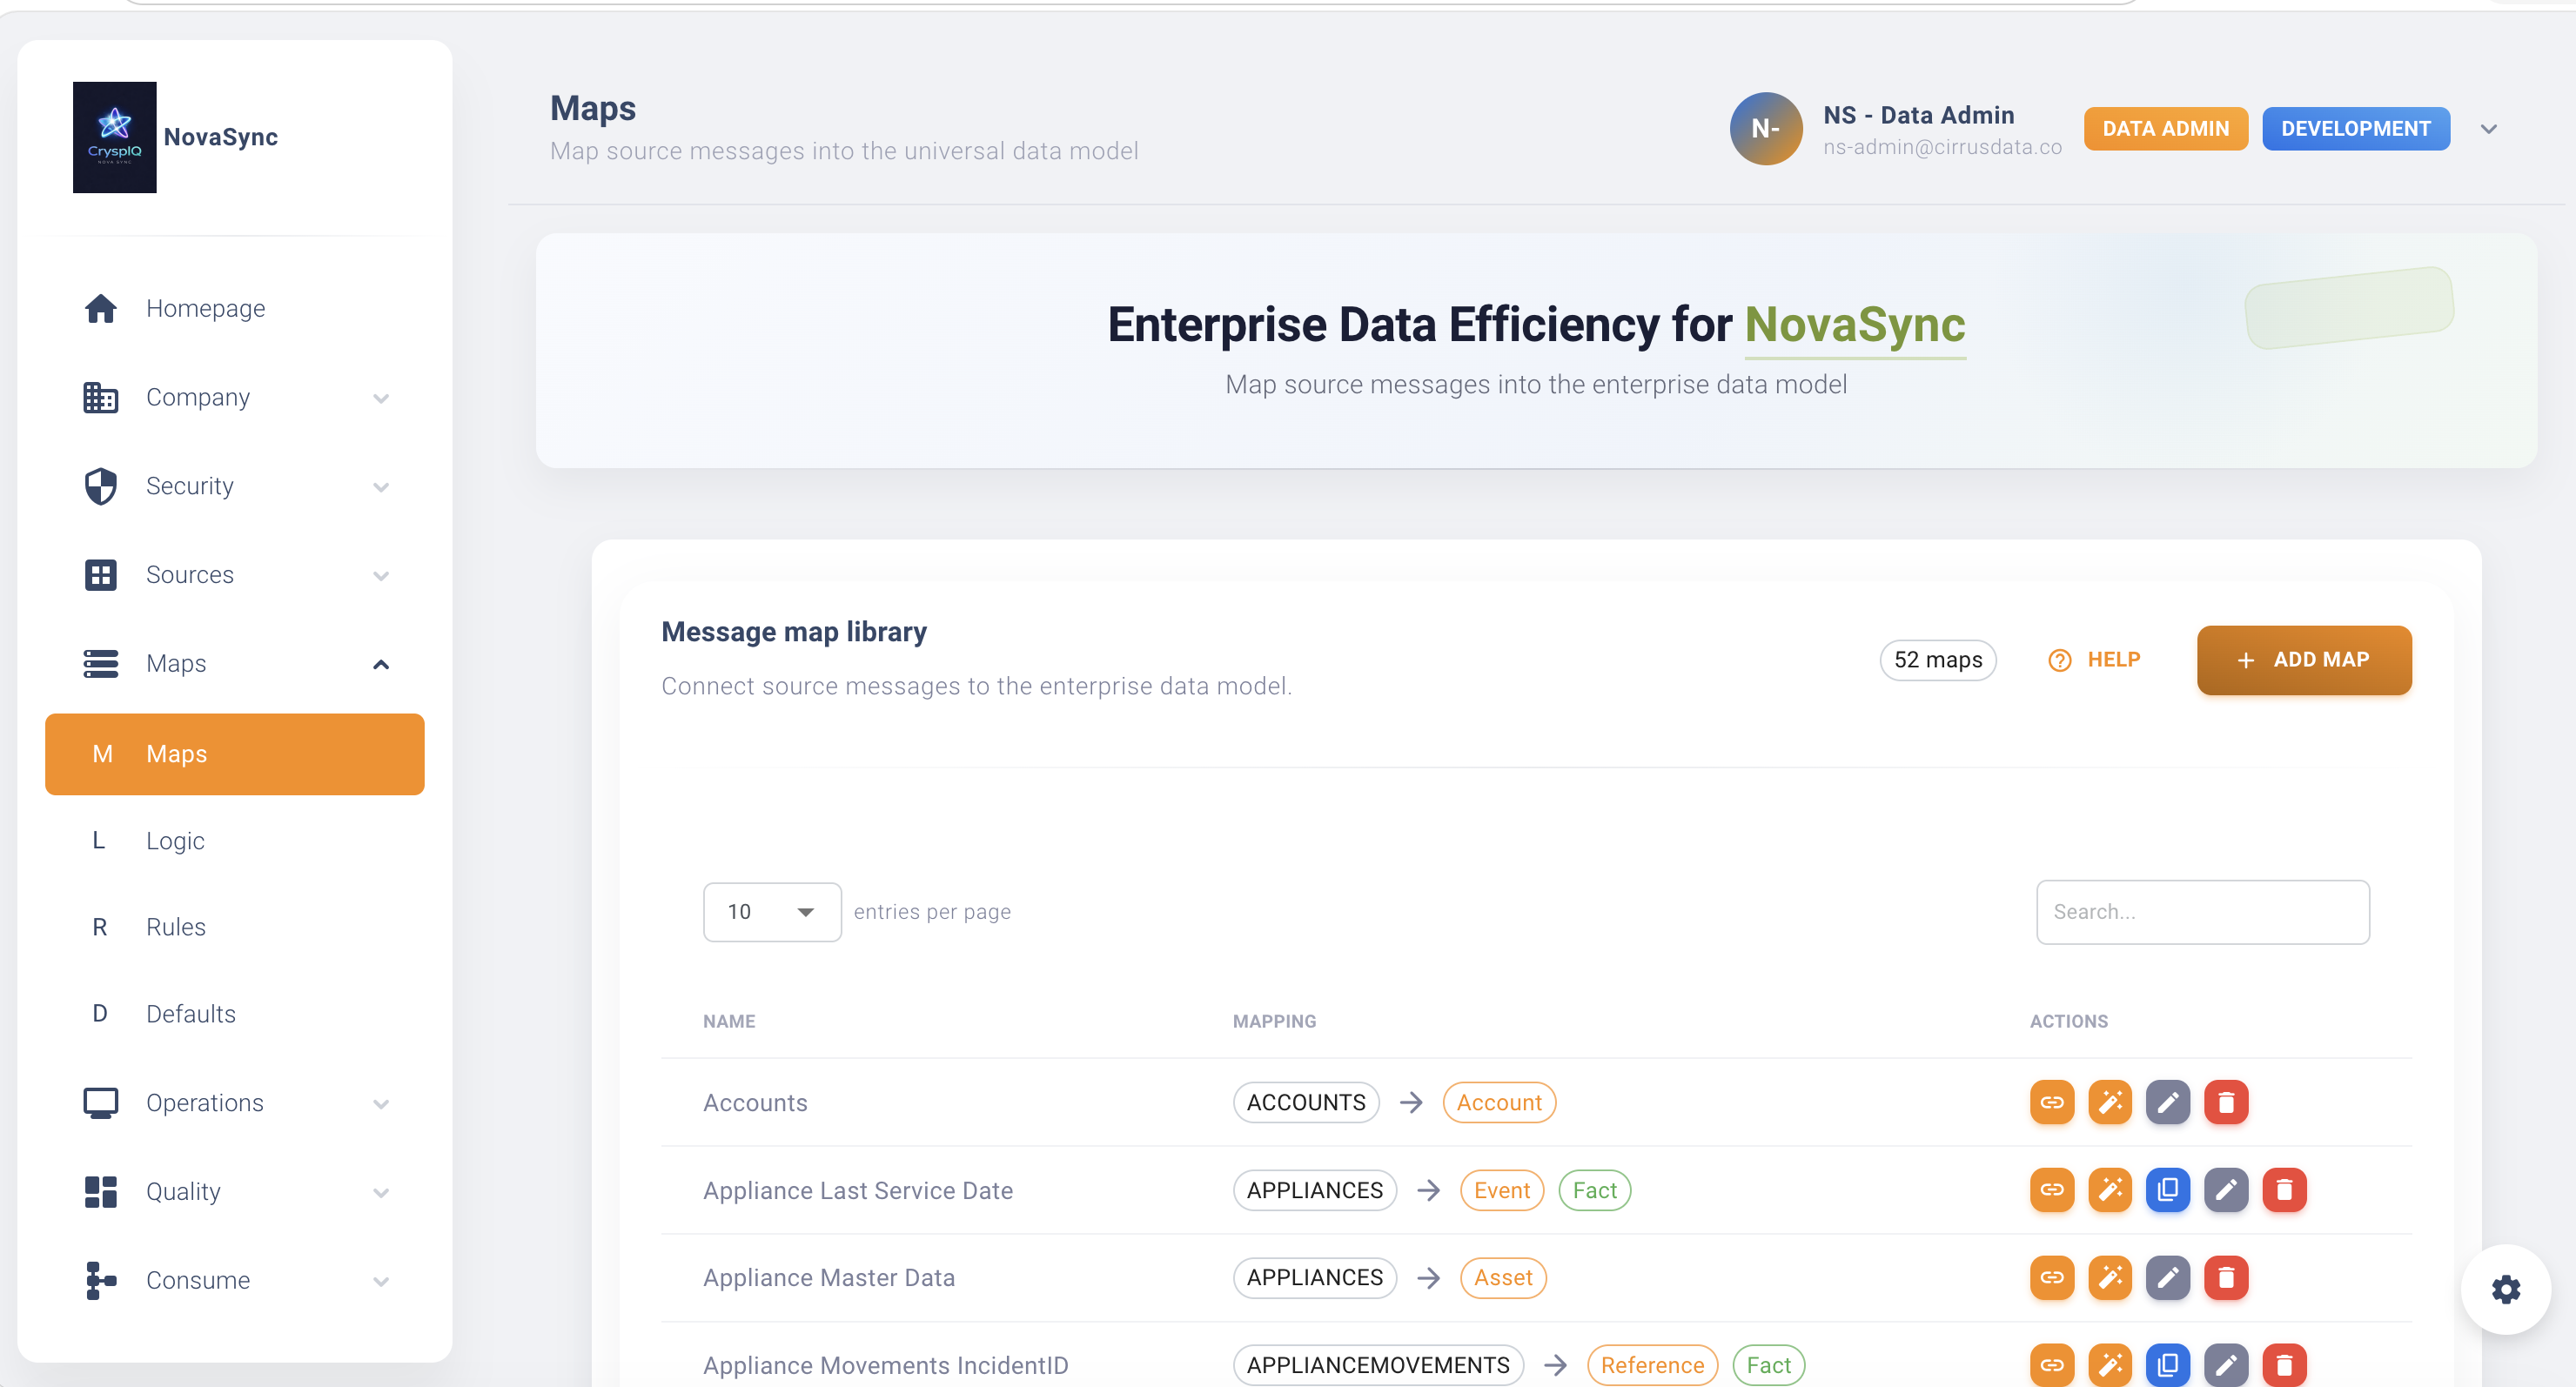Open user profile dropdown chevron
Viewport: 2576px width, 1387px height.
click(2489, 129)
